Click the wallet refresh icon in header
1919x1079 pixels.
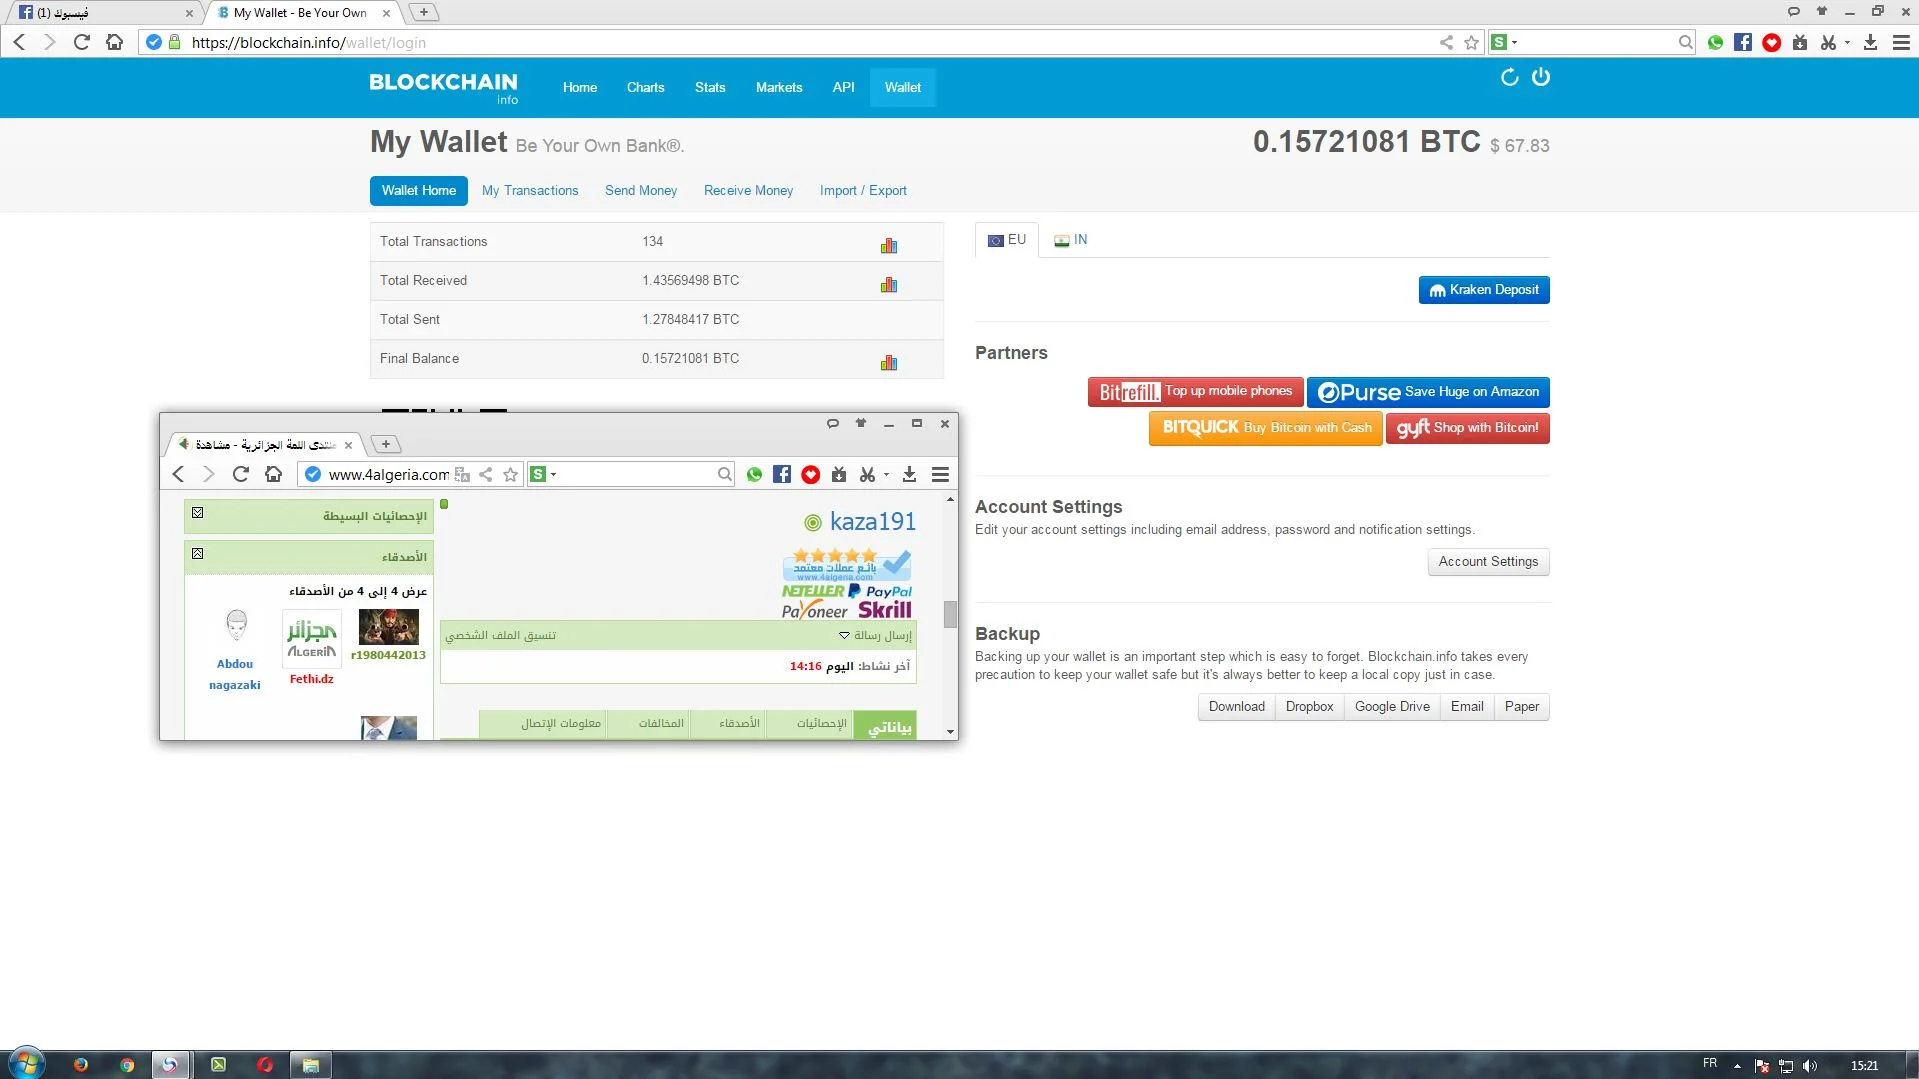pyautogui.click(x=1509, y=77)
